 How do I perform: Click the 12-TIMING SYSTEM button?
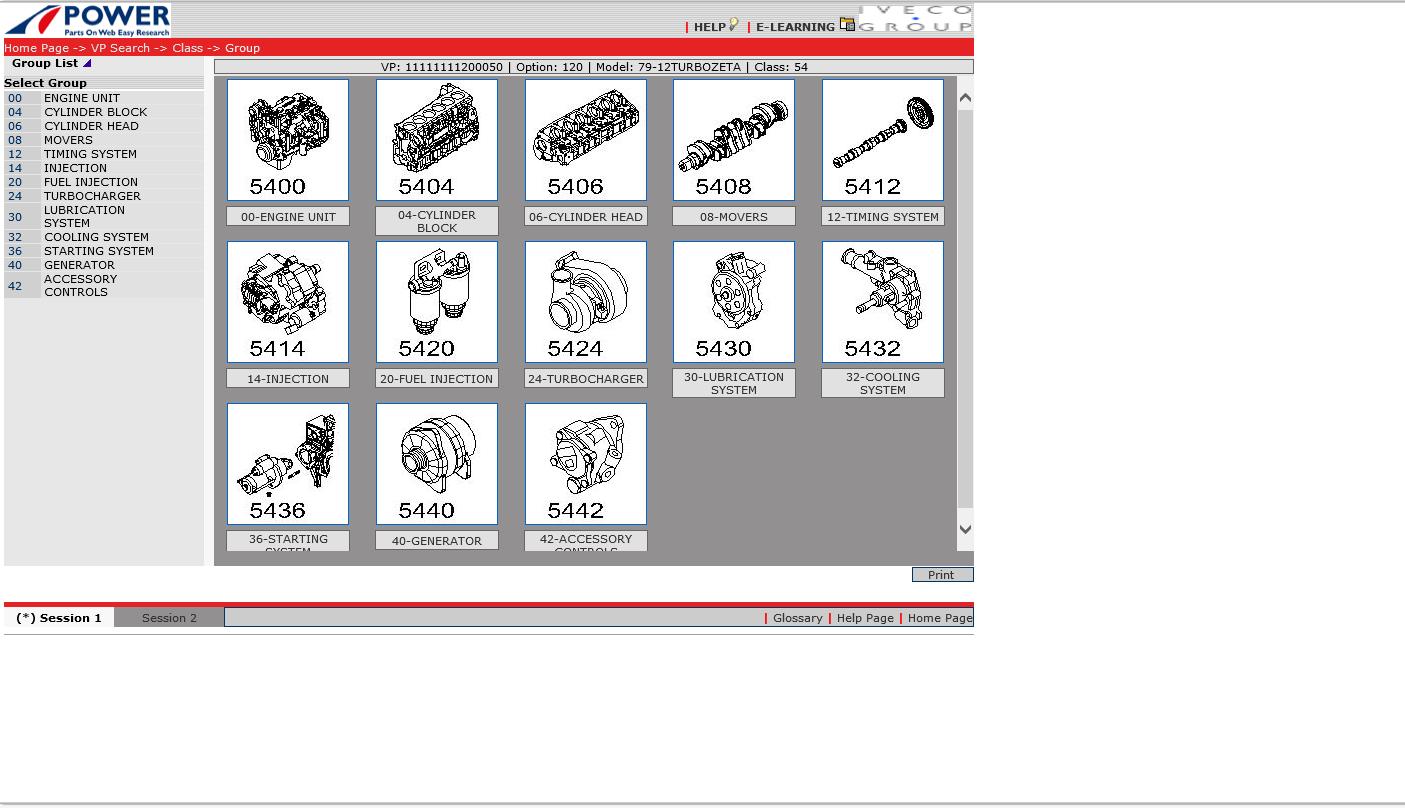coord(883,216)
